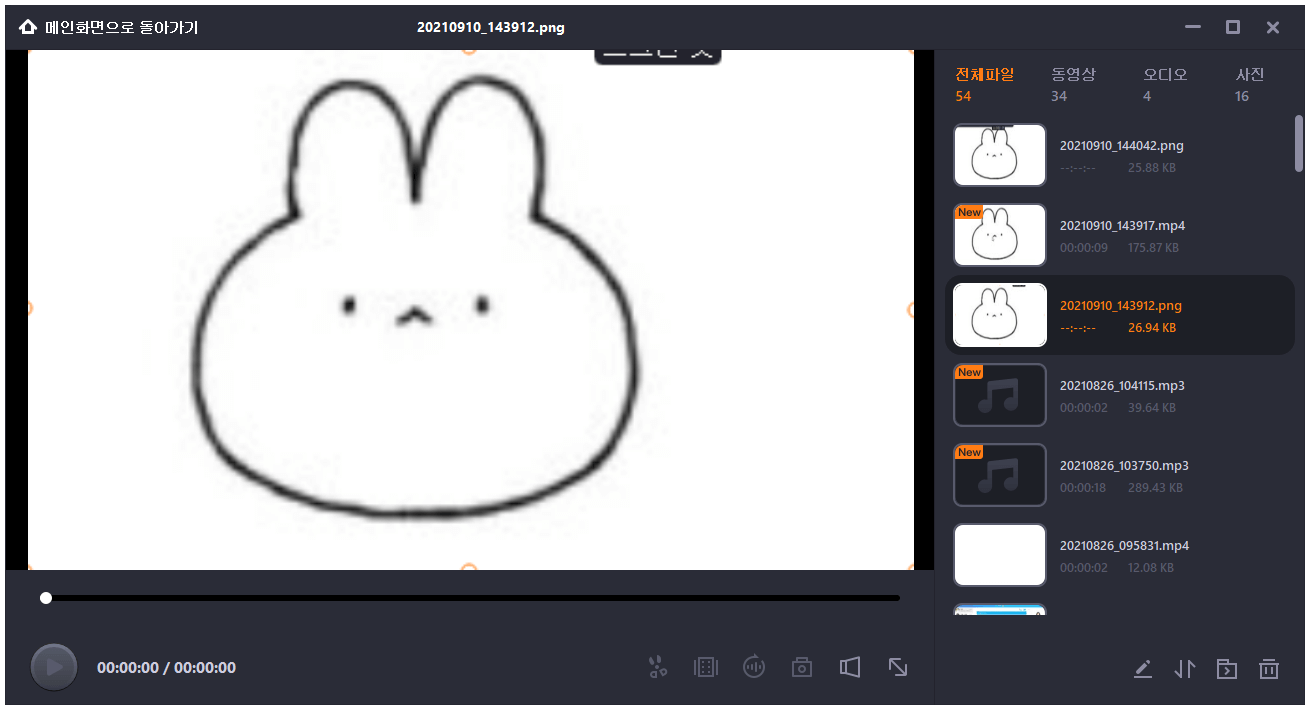The image size is (1310, 709).
Task: Click the playback speed rotation icon
Action: point(754,667)
